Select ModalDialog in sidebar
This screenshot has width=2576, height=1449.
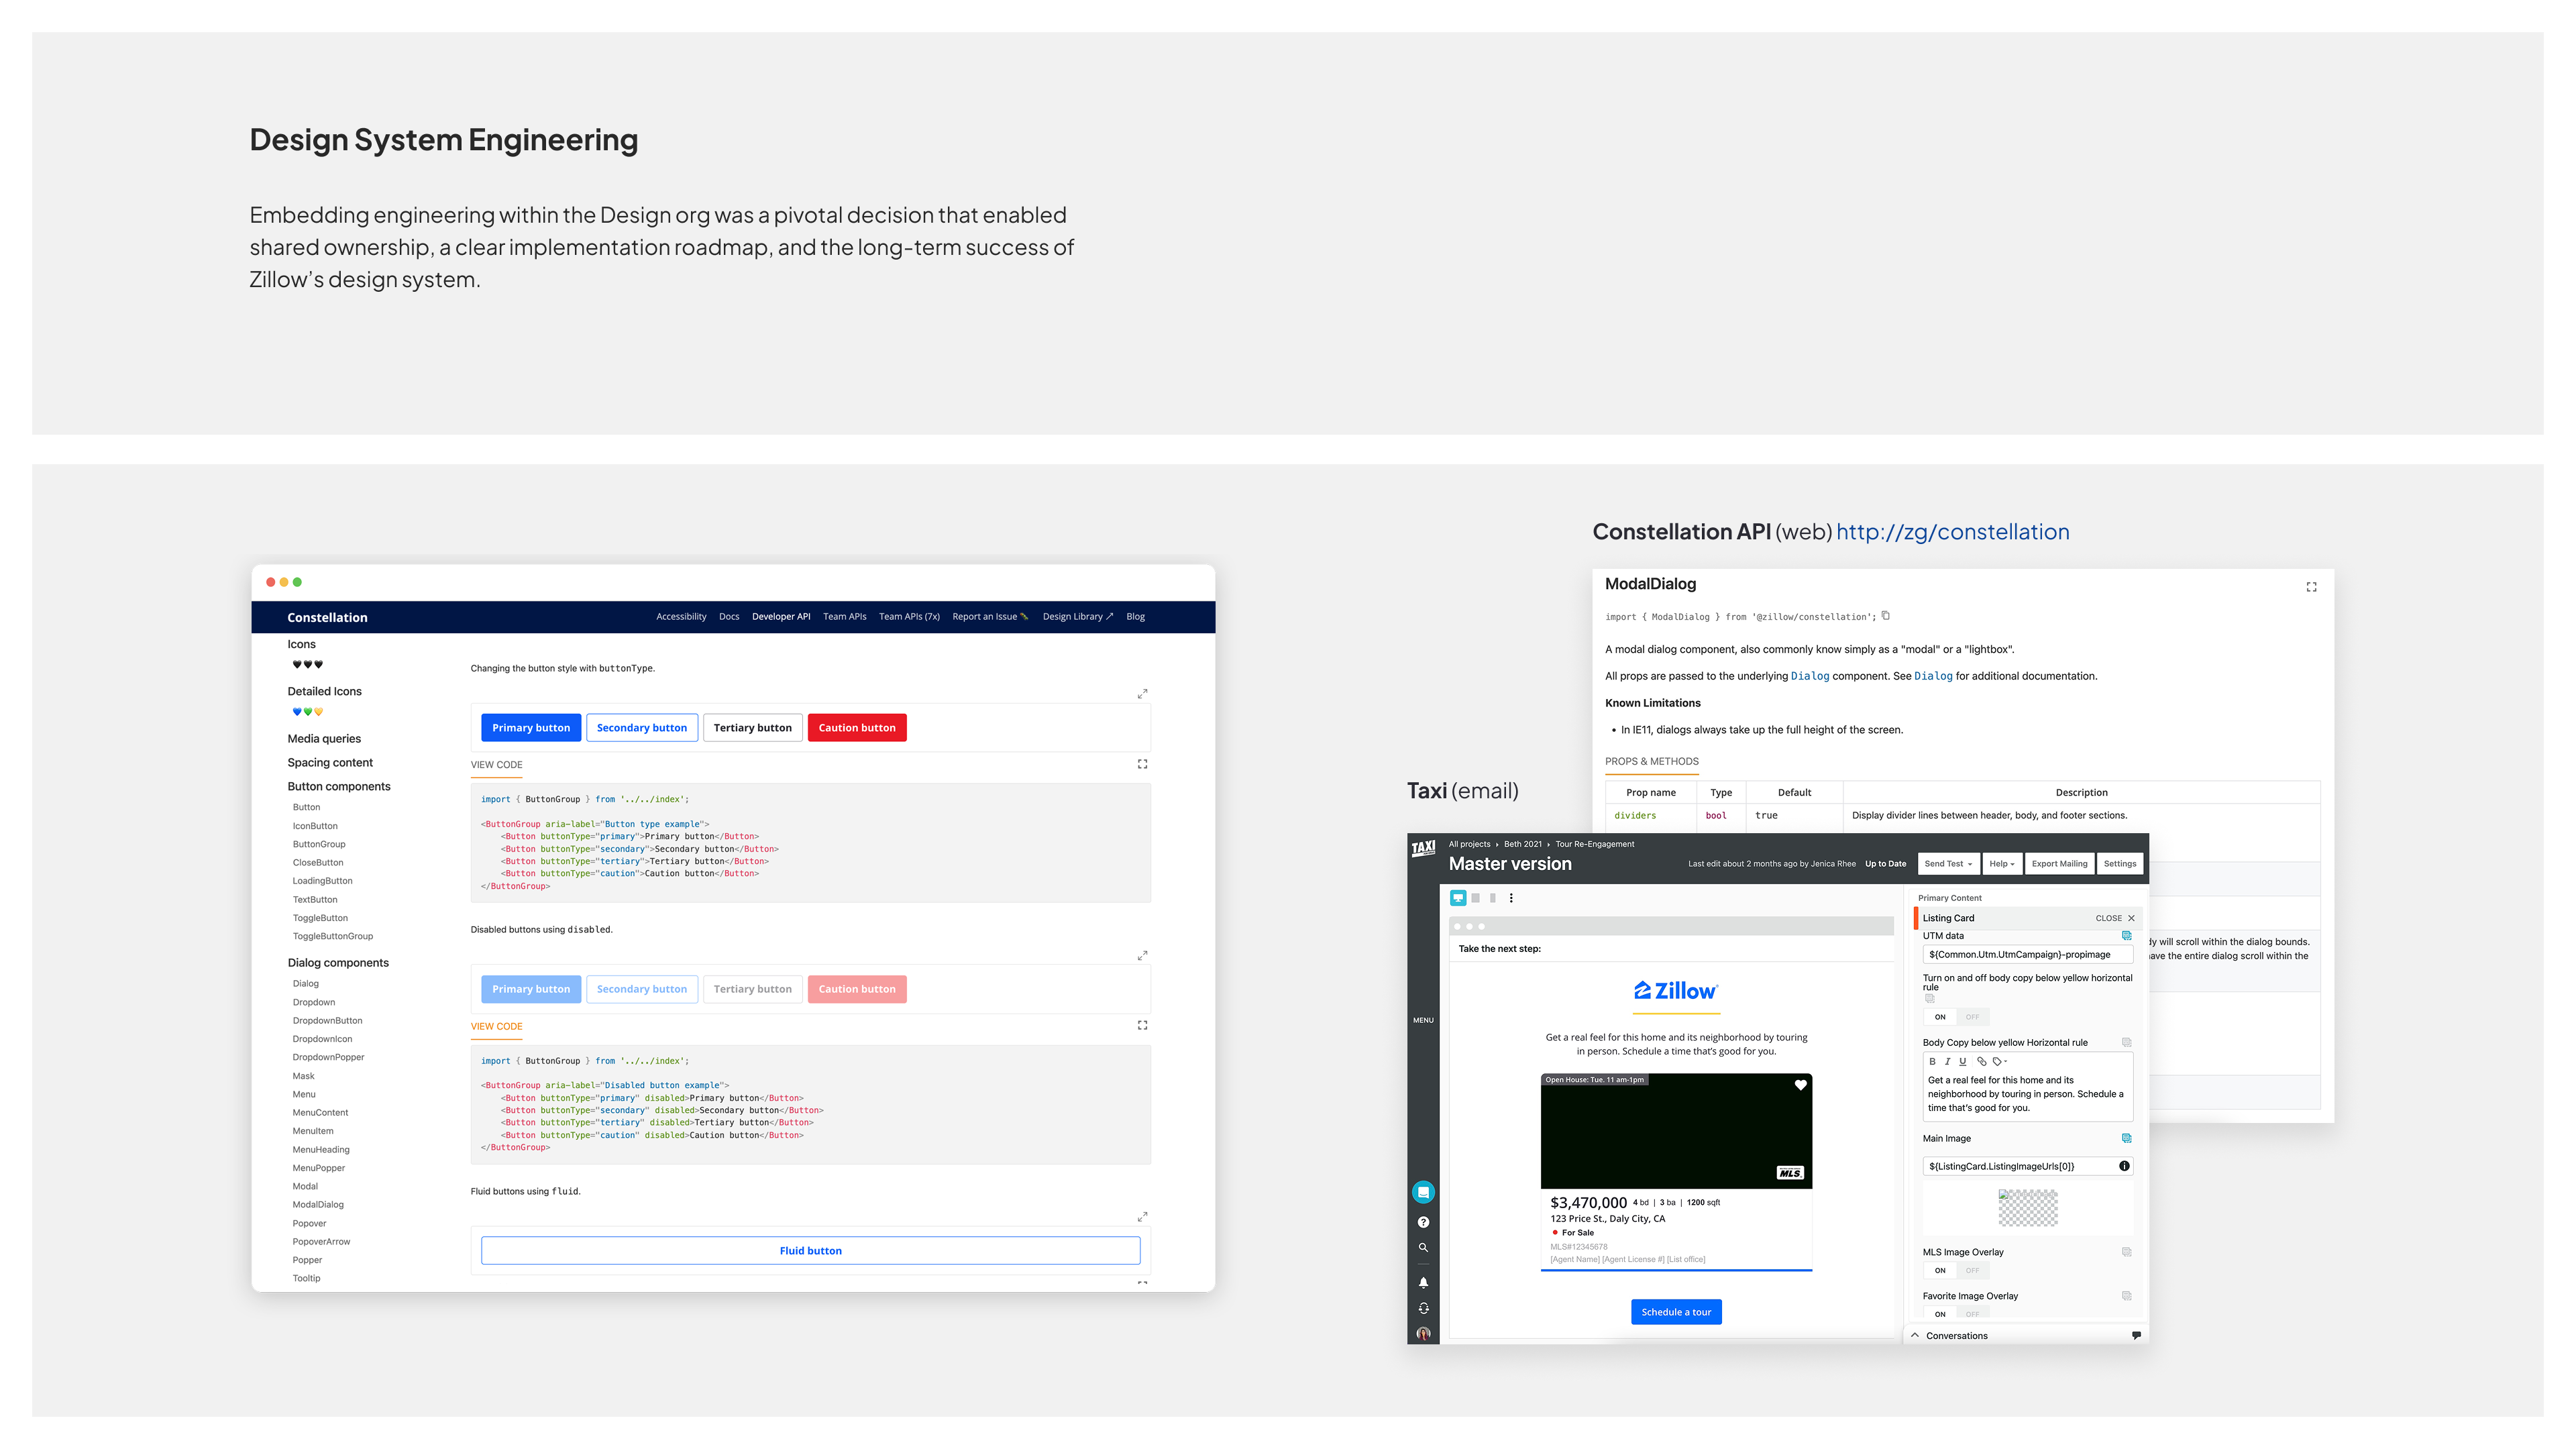[318, 1205]
